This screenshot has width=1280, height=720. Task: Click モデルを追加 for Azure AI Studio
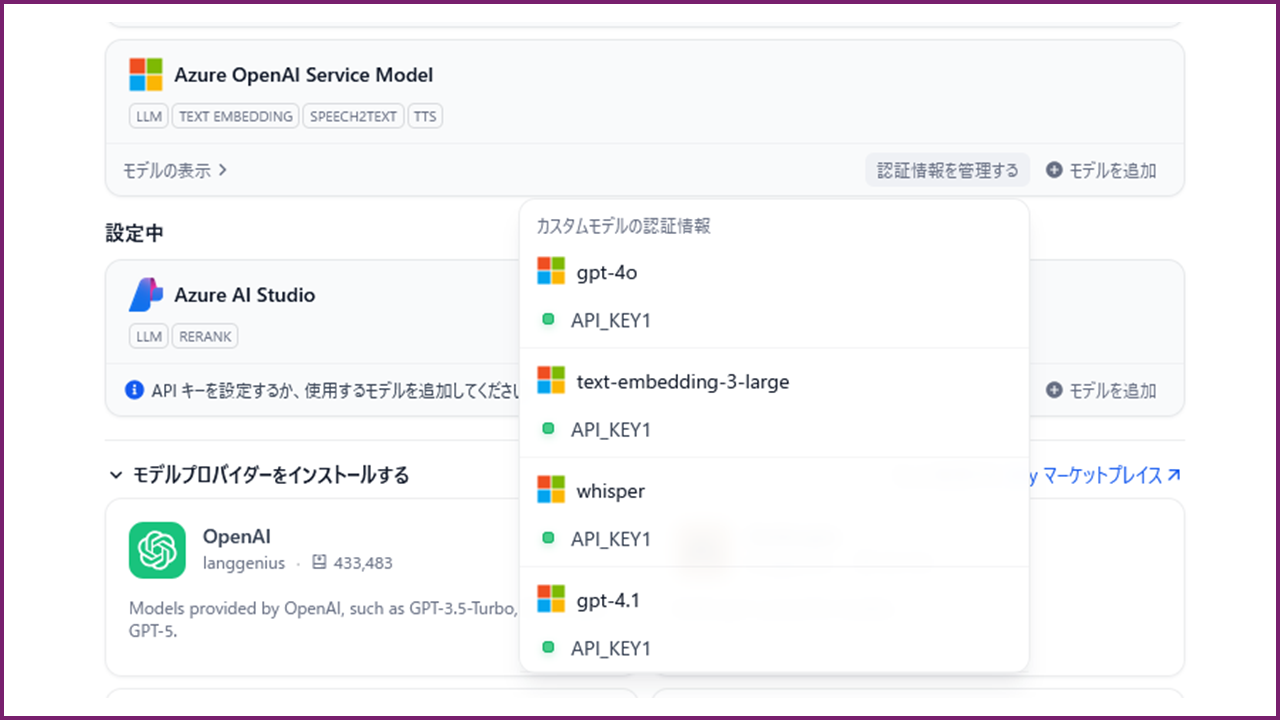click(1101, 391)
